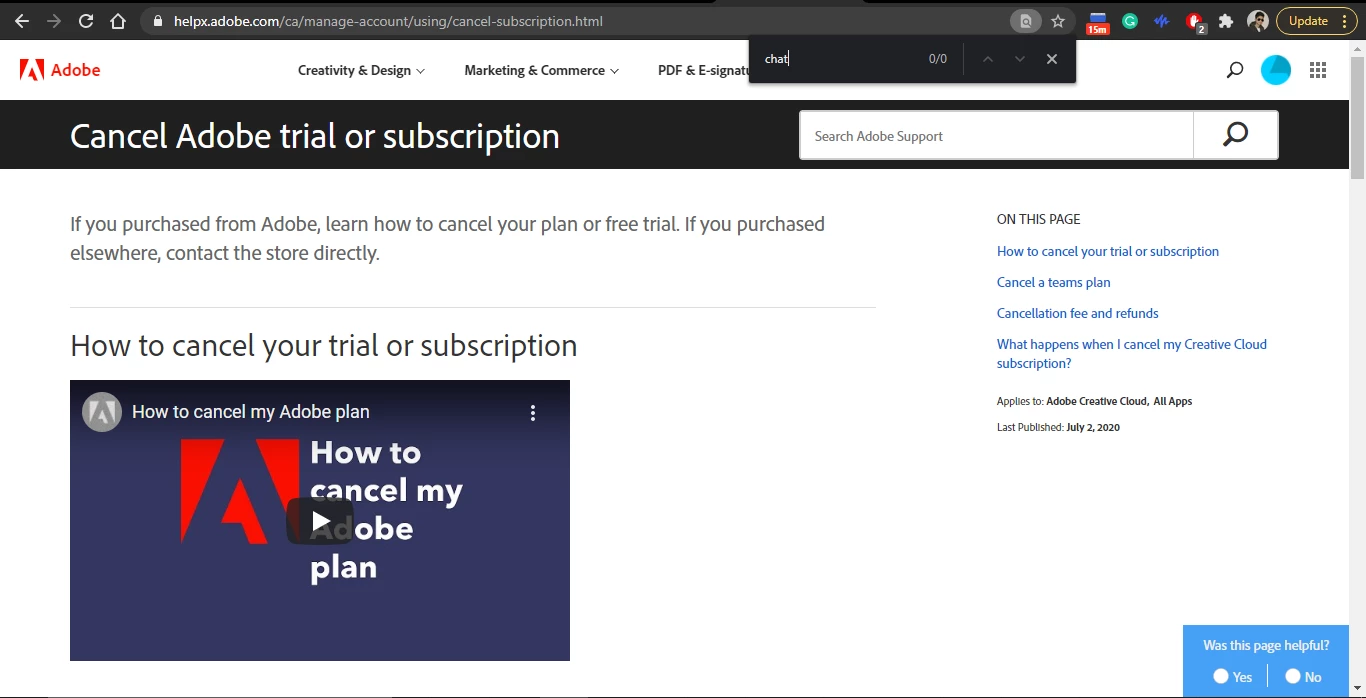
Task: Click the video channel avatar icon
Action: tap(102, 412)
